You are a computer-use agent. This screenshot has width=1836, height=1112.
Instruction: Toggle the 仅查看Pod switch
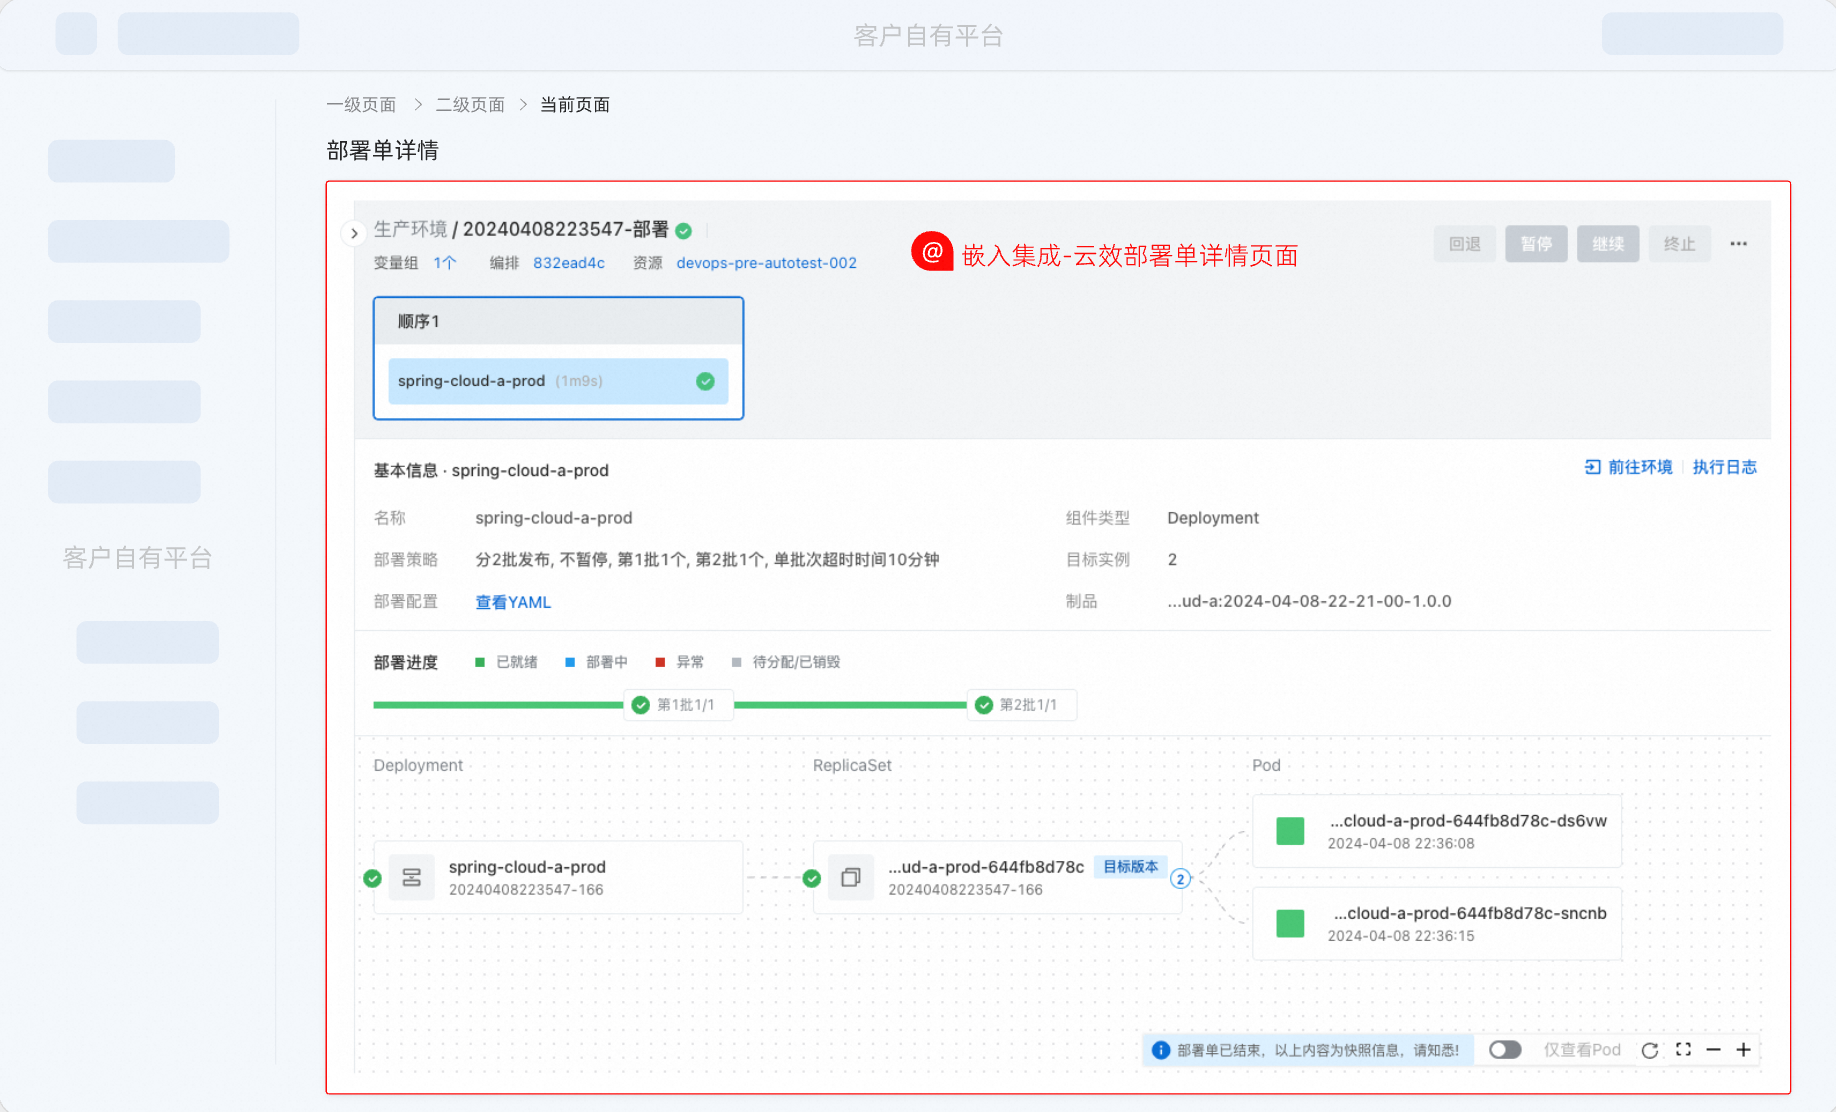tap(1504, 1050)
